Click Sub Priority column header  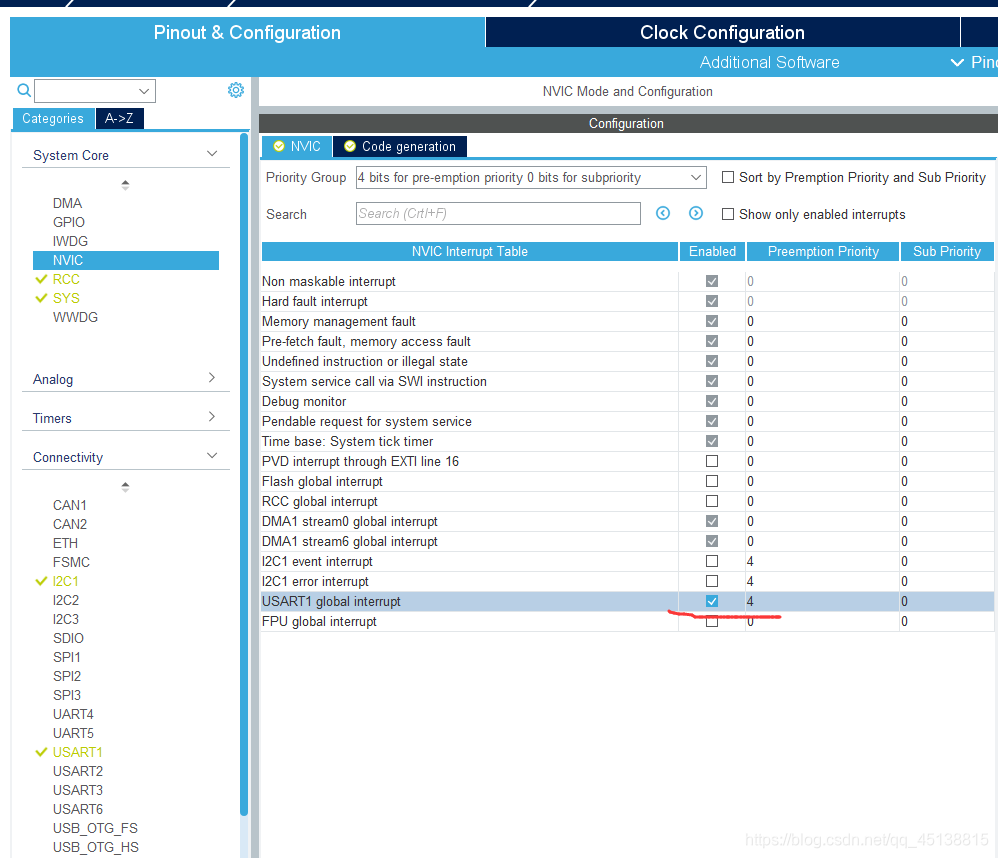click(946, 251)
